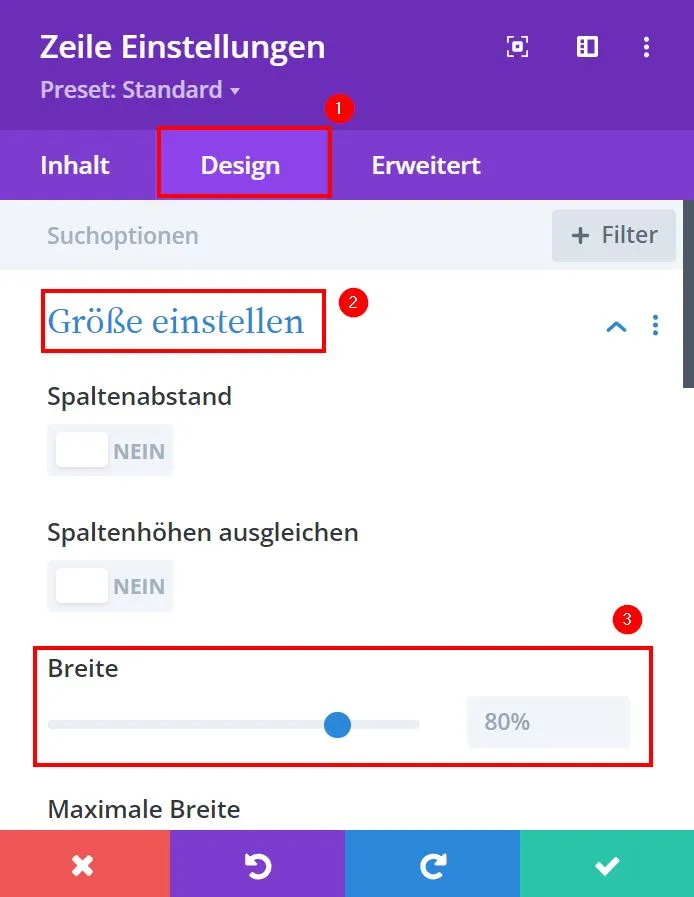
Task: Click the + Filter button
Action: (614, 235)
